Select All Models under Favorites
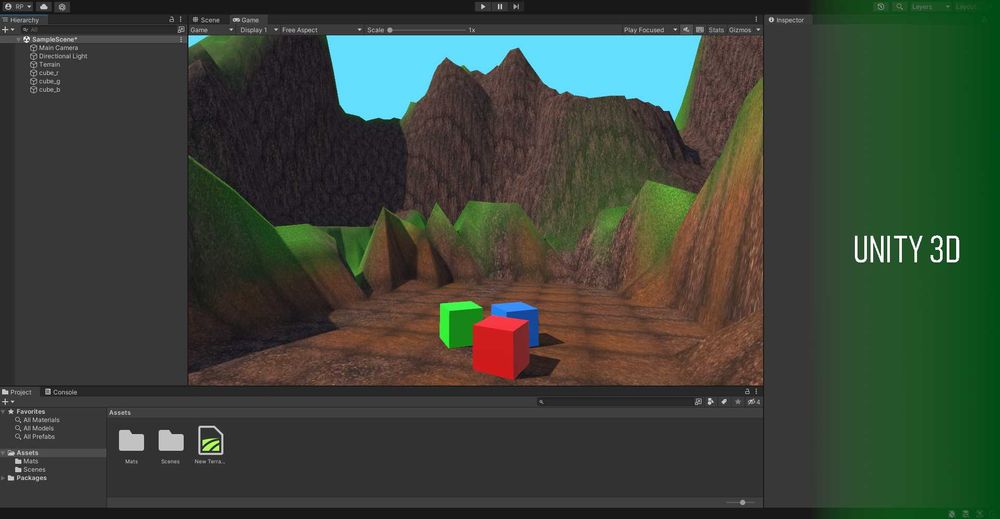Image resolution: width=1000 pixels, height=519 pixels. click(34, 428)
